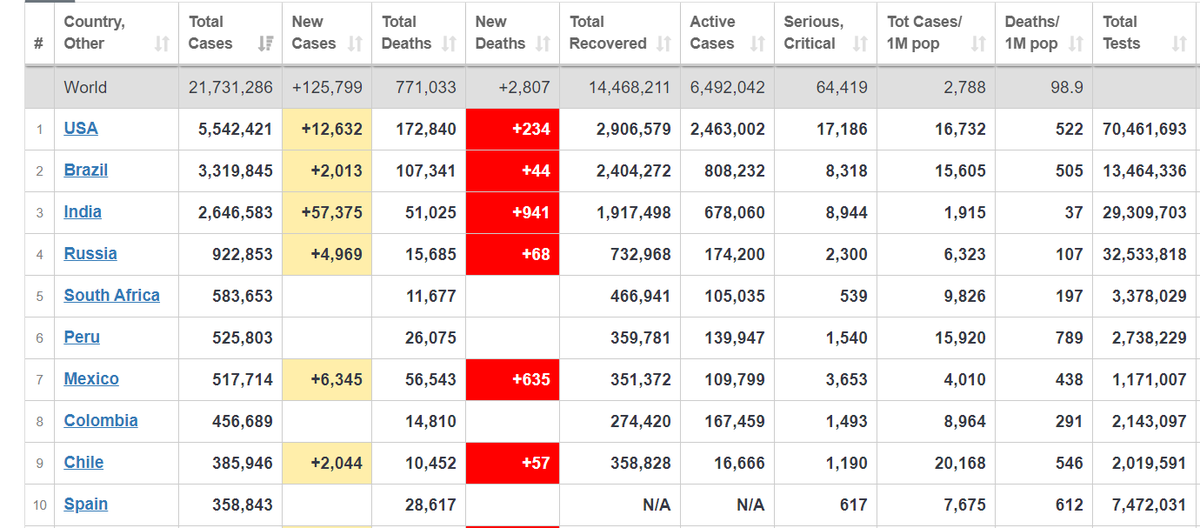The height and width of the screenshot is (528, 1200).
Task: Open the South Africa country link
Action: [112, 296]
